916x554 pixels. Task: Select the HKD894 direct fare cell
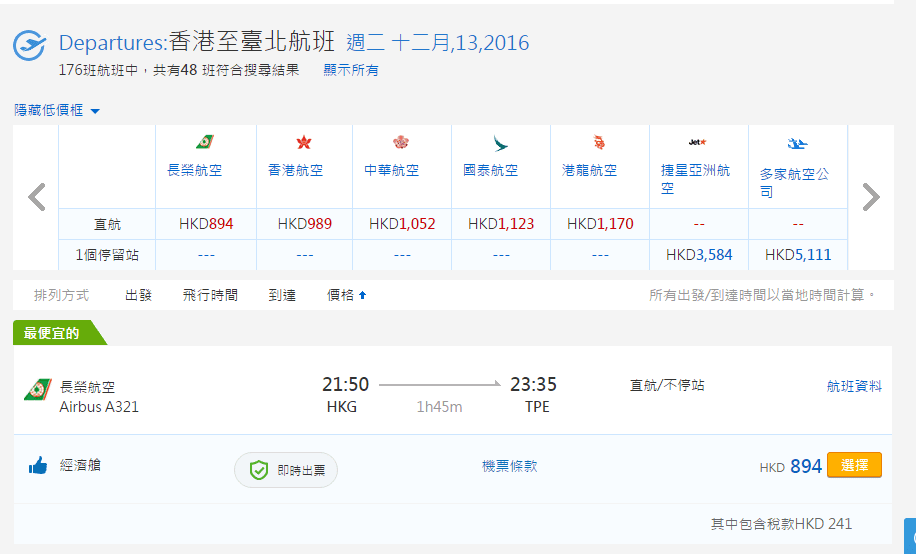click(x=206, y=224)
